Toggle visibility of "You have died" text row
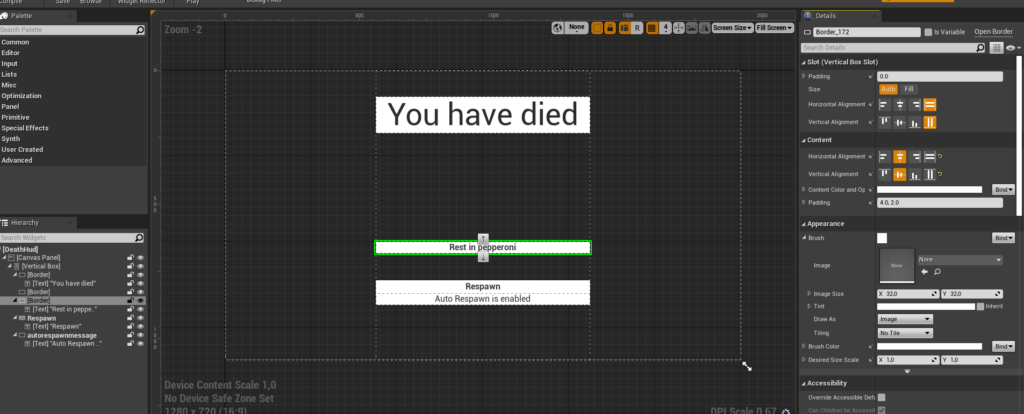 tap(140, 283)
